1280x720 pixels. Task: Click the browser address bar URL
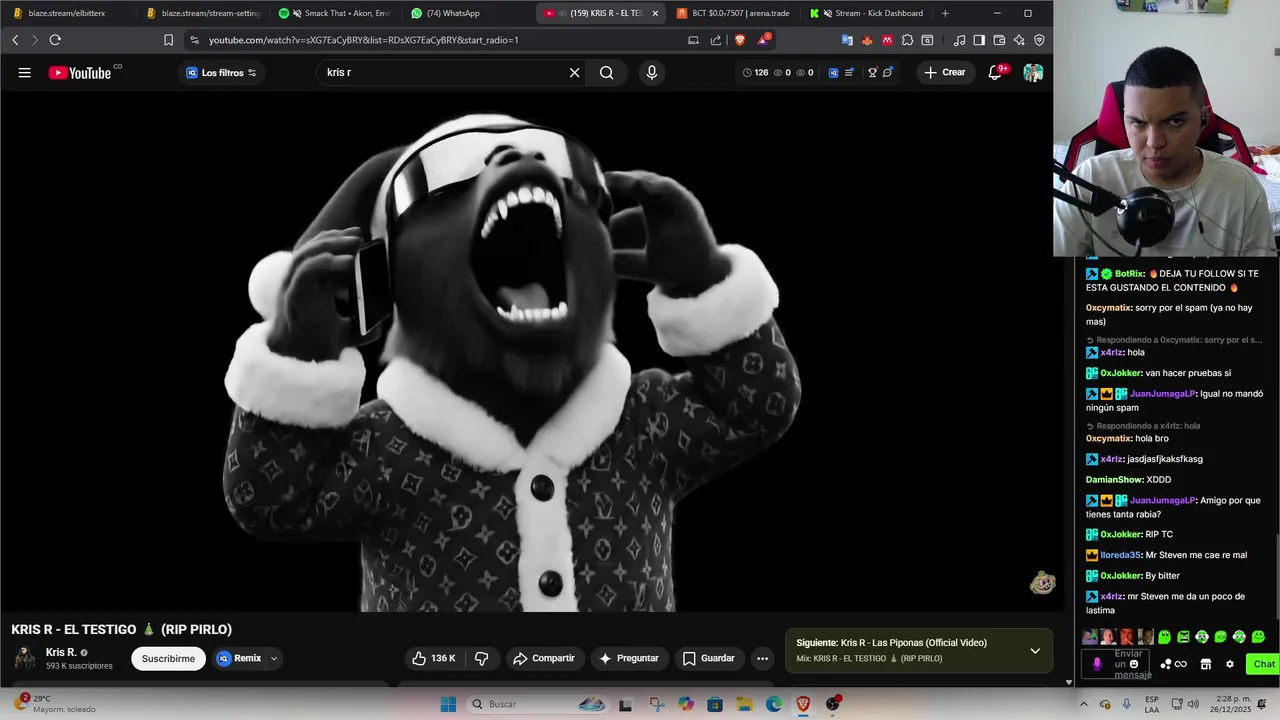click(x=363, y=40)
